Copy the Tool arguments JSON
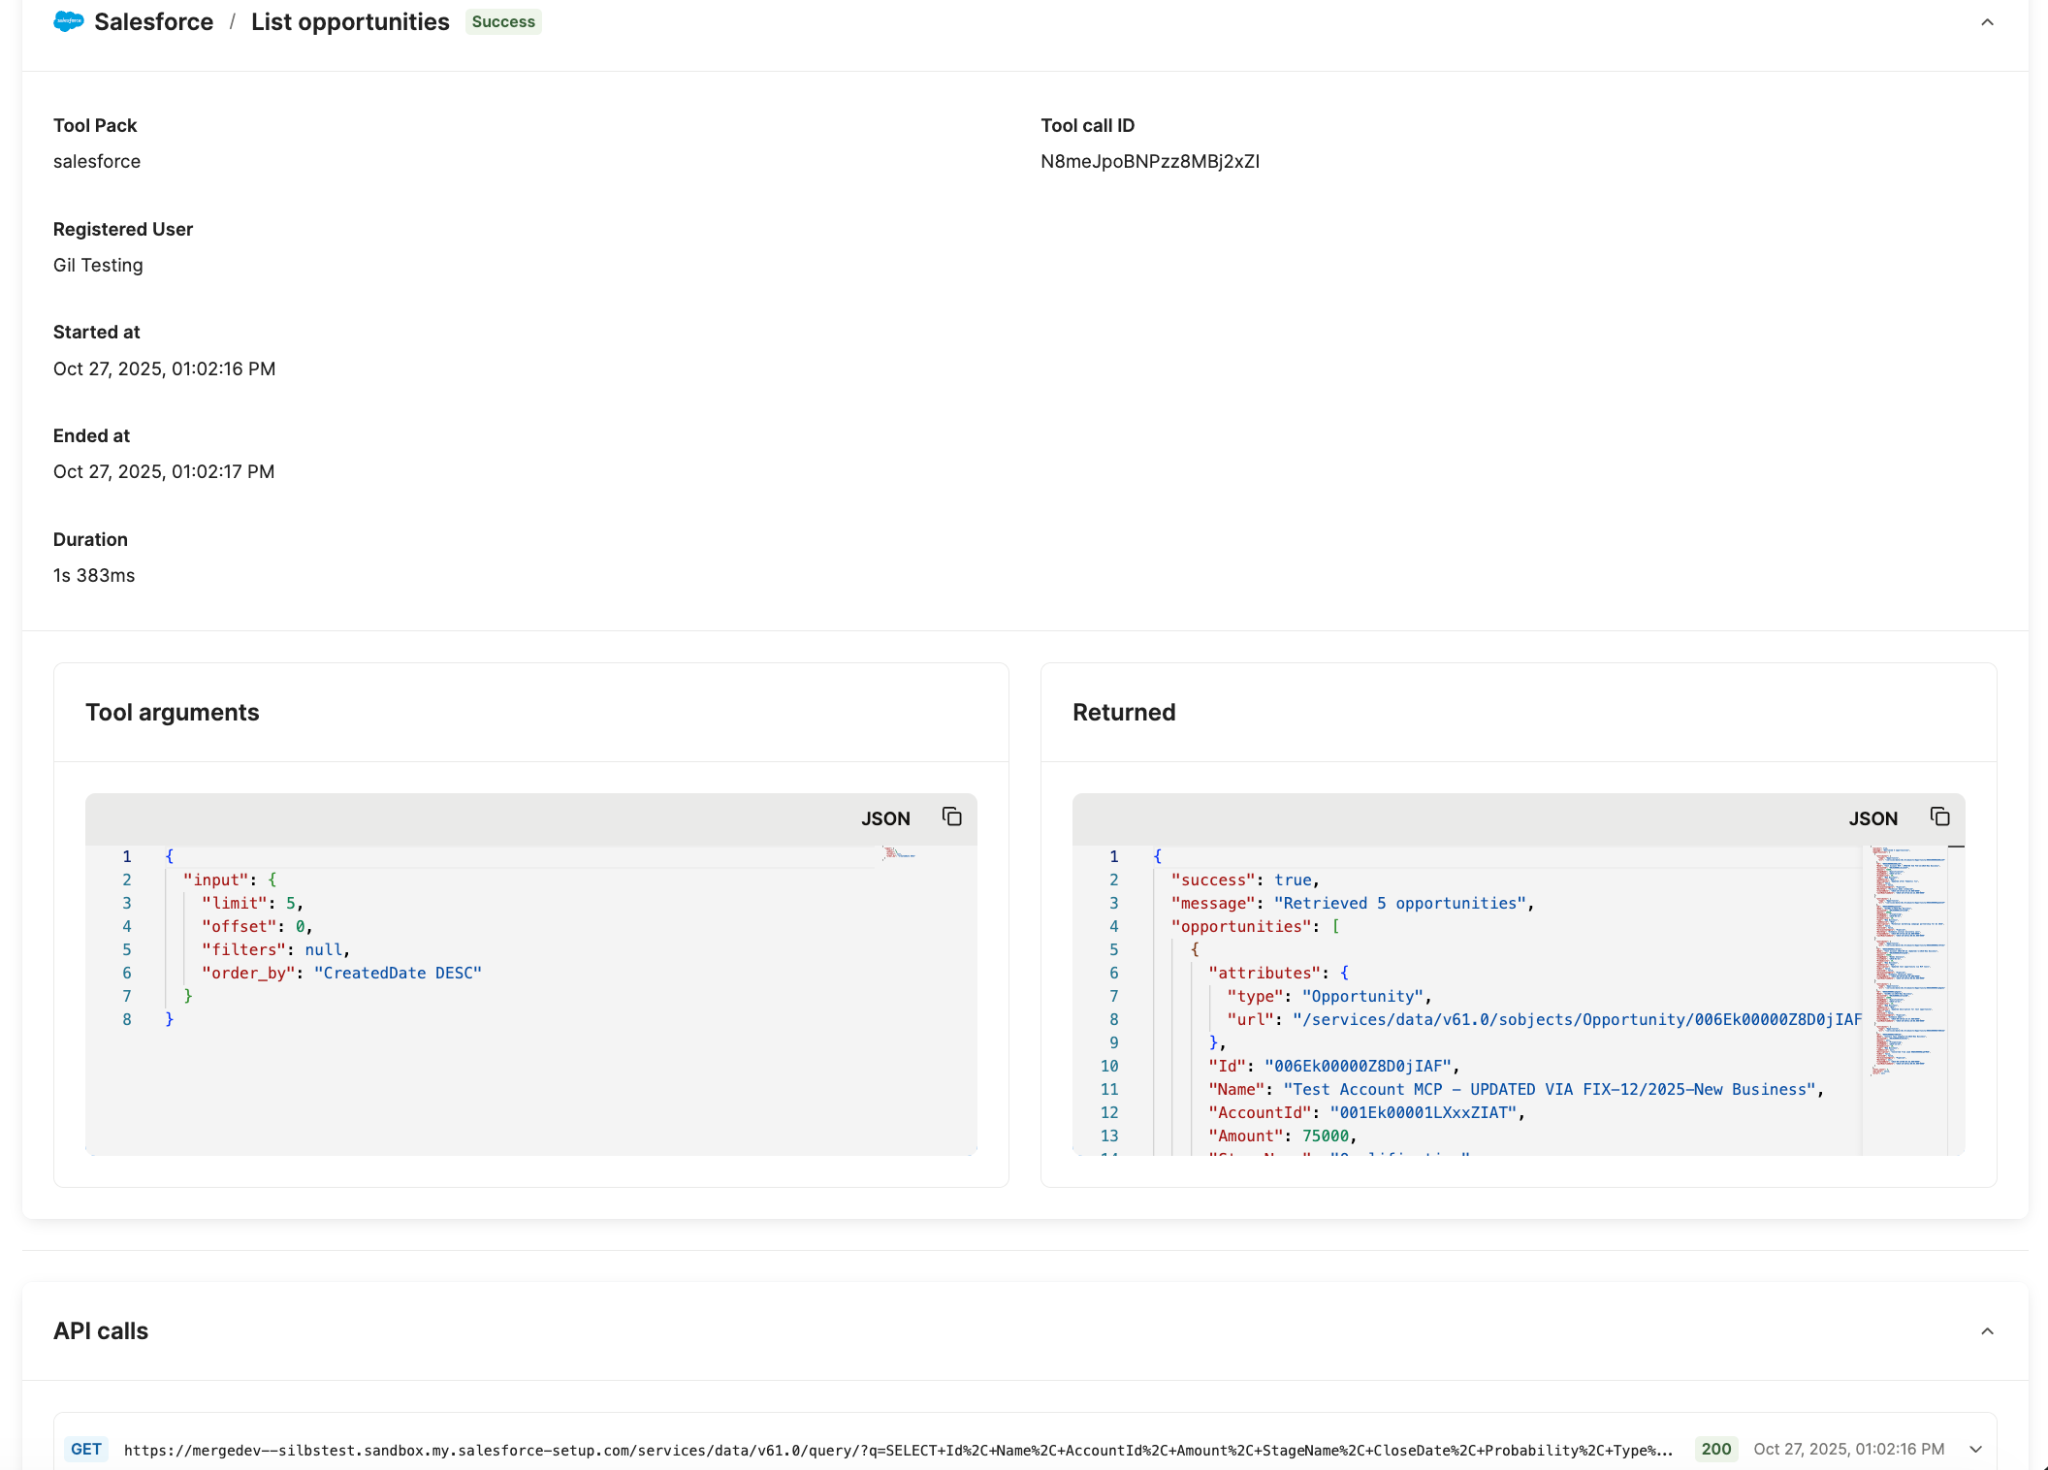 (951, 816)
